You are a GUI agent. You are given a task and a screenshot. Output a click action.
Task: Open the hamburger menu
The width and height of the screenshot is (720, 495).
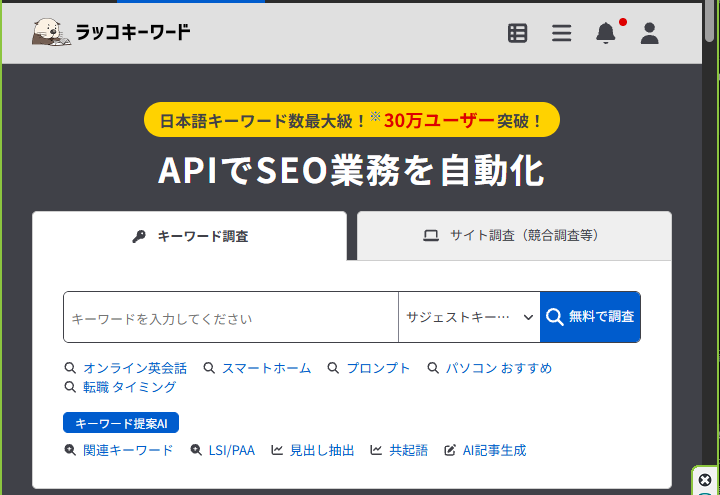[562, 33]
